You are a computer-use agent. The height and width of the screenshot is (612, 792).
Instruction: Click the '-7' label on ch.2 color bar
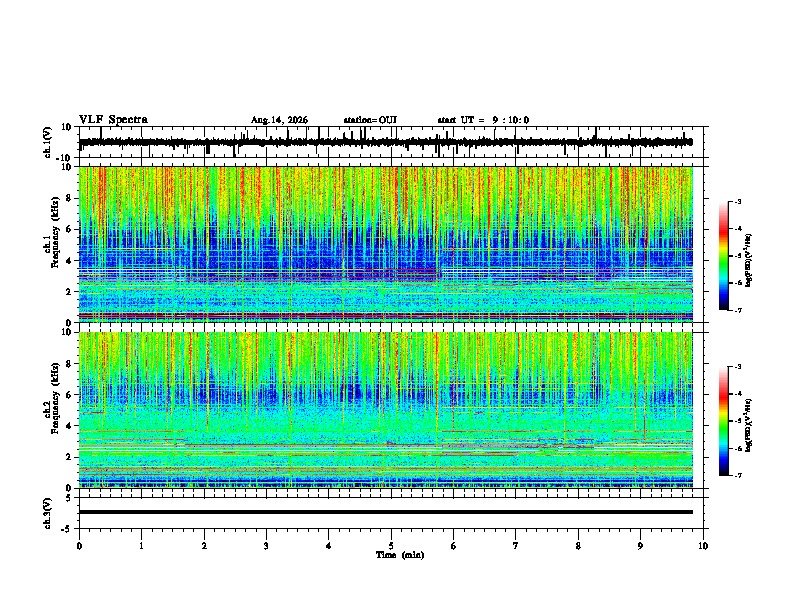[x=738, y=476]
